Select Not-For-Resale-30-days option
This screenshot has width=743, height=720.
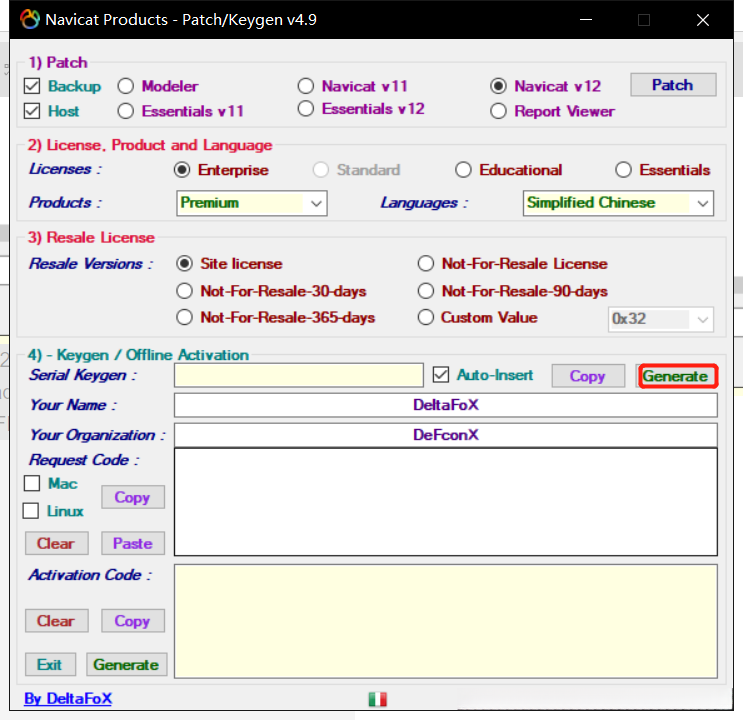(184, 291)
